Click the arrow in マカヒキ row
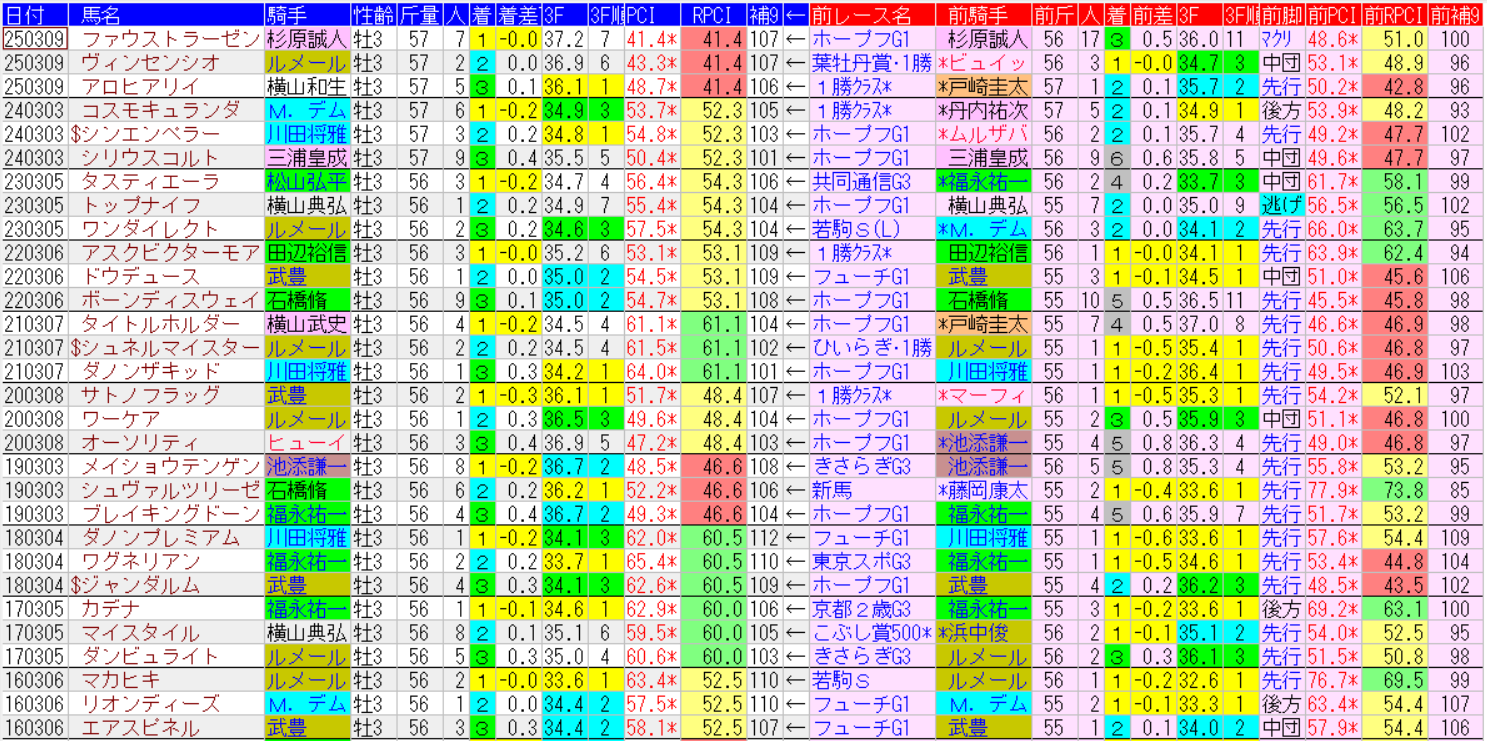 click(x=796, y=680)
